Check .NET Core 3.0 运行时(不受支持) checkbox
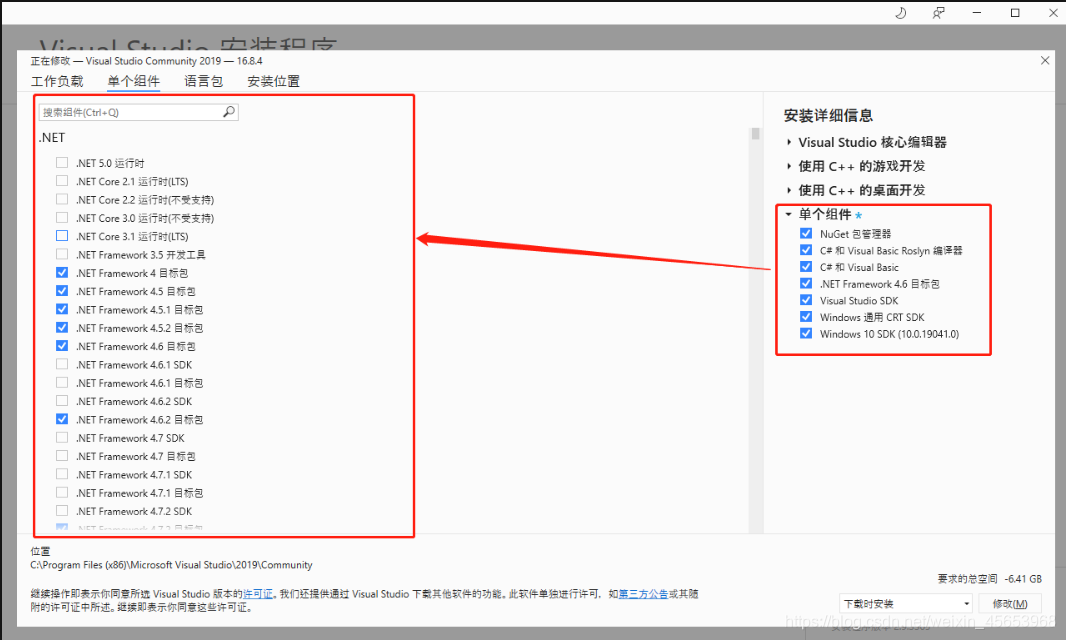This screenshot has height=640, width=1066. [62, 218]
